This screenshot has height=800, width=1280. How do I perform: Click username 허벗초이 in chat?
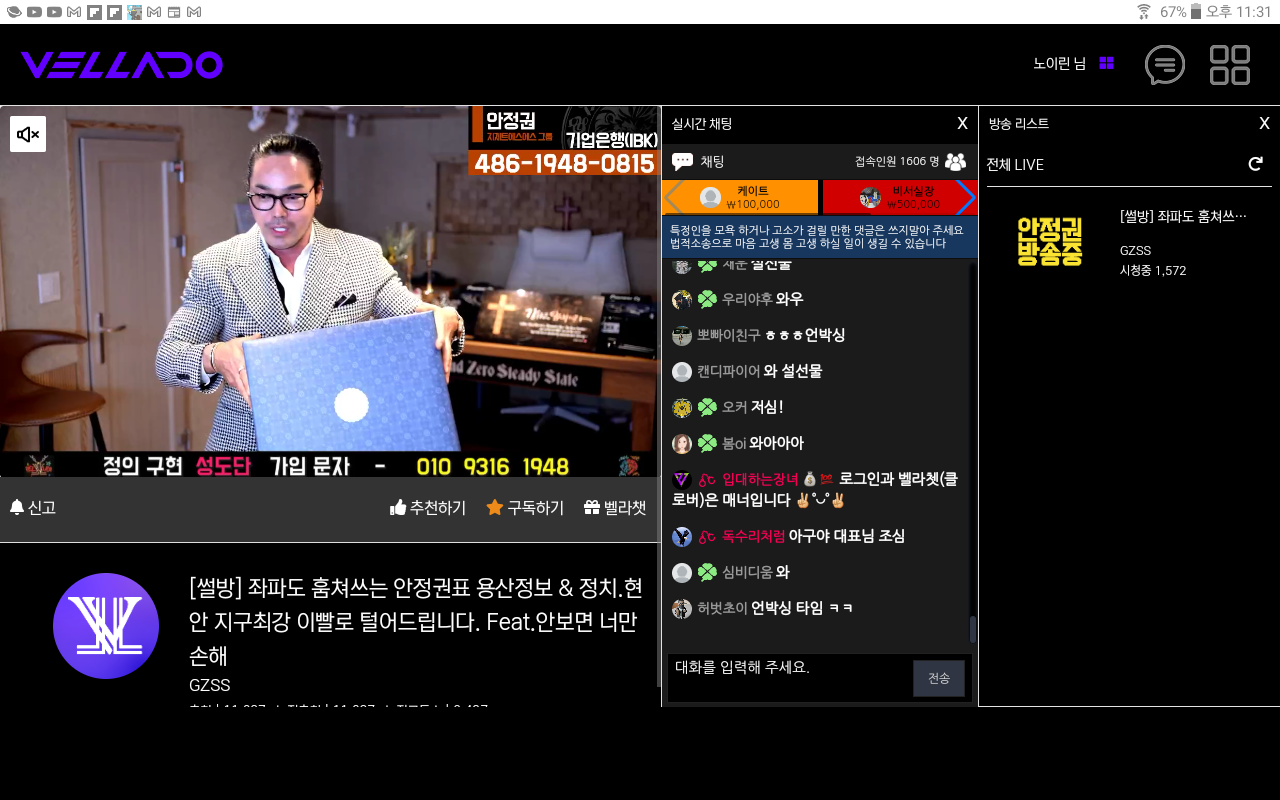[x=722, y=608]
